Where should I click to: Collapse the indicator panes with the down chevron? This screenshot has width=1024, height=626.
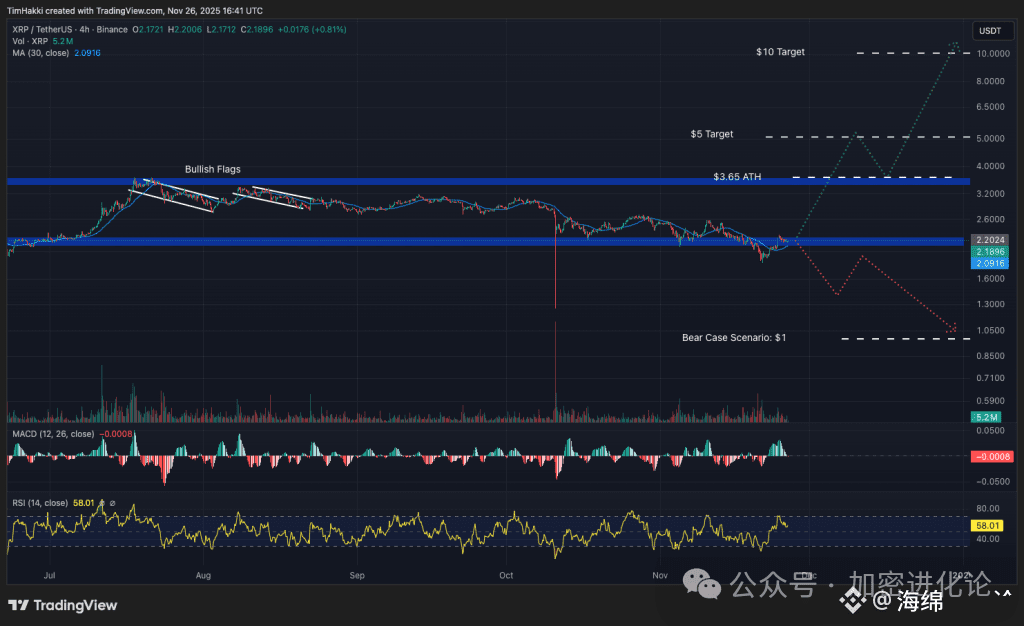[x=999, y=593]
